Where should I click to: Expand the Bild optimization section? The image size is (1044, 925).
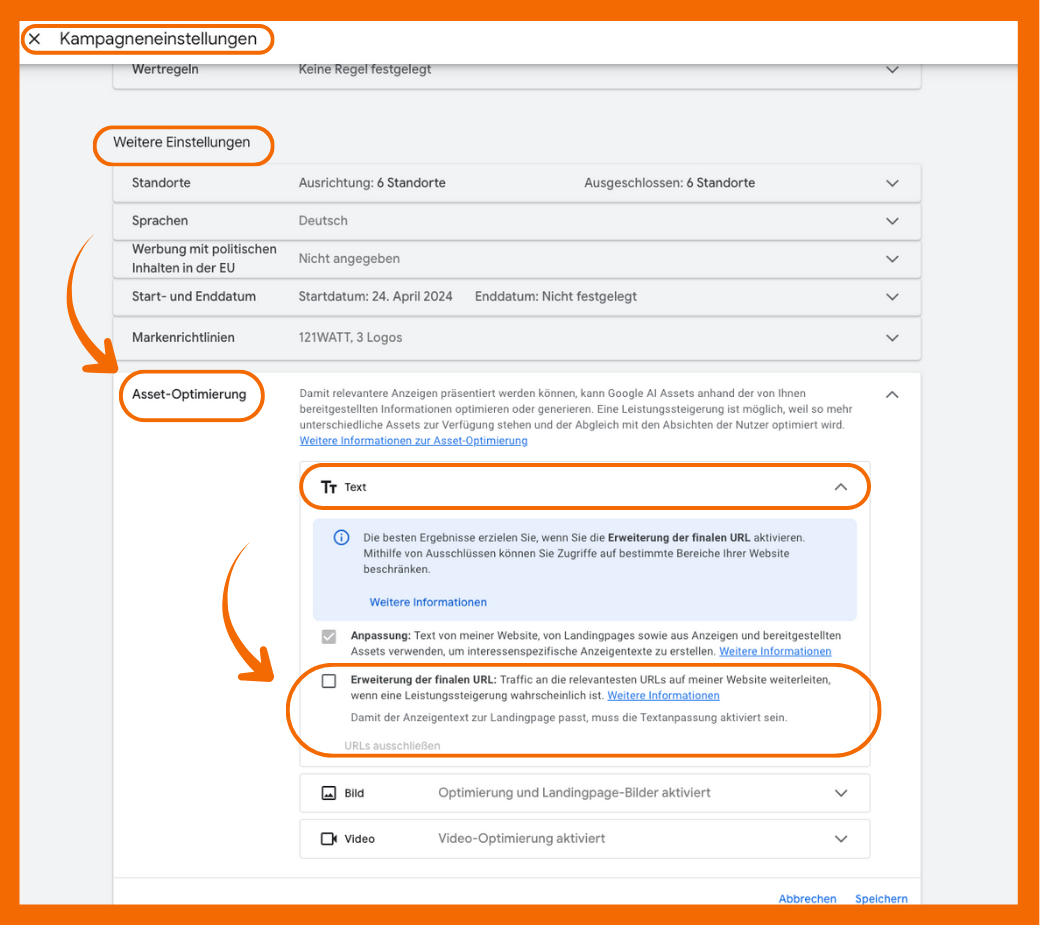tap(840, 793)
